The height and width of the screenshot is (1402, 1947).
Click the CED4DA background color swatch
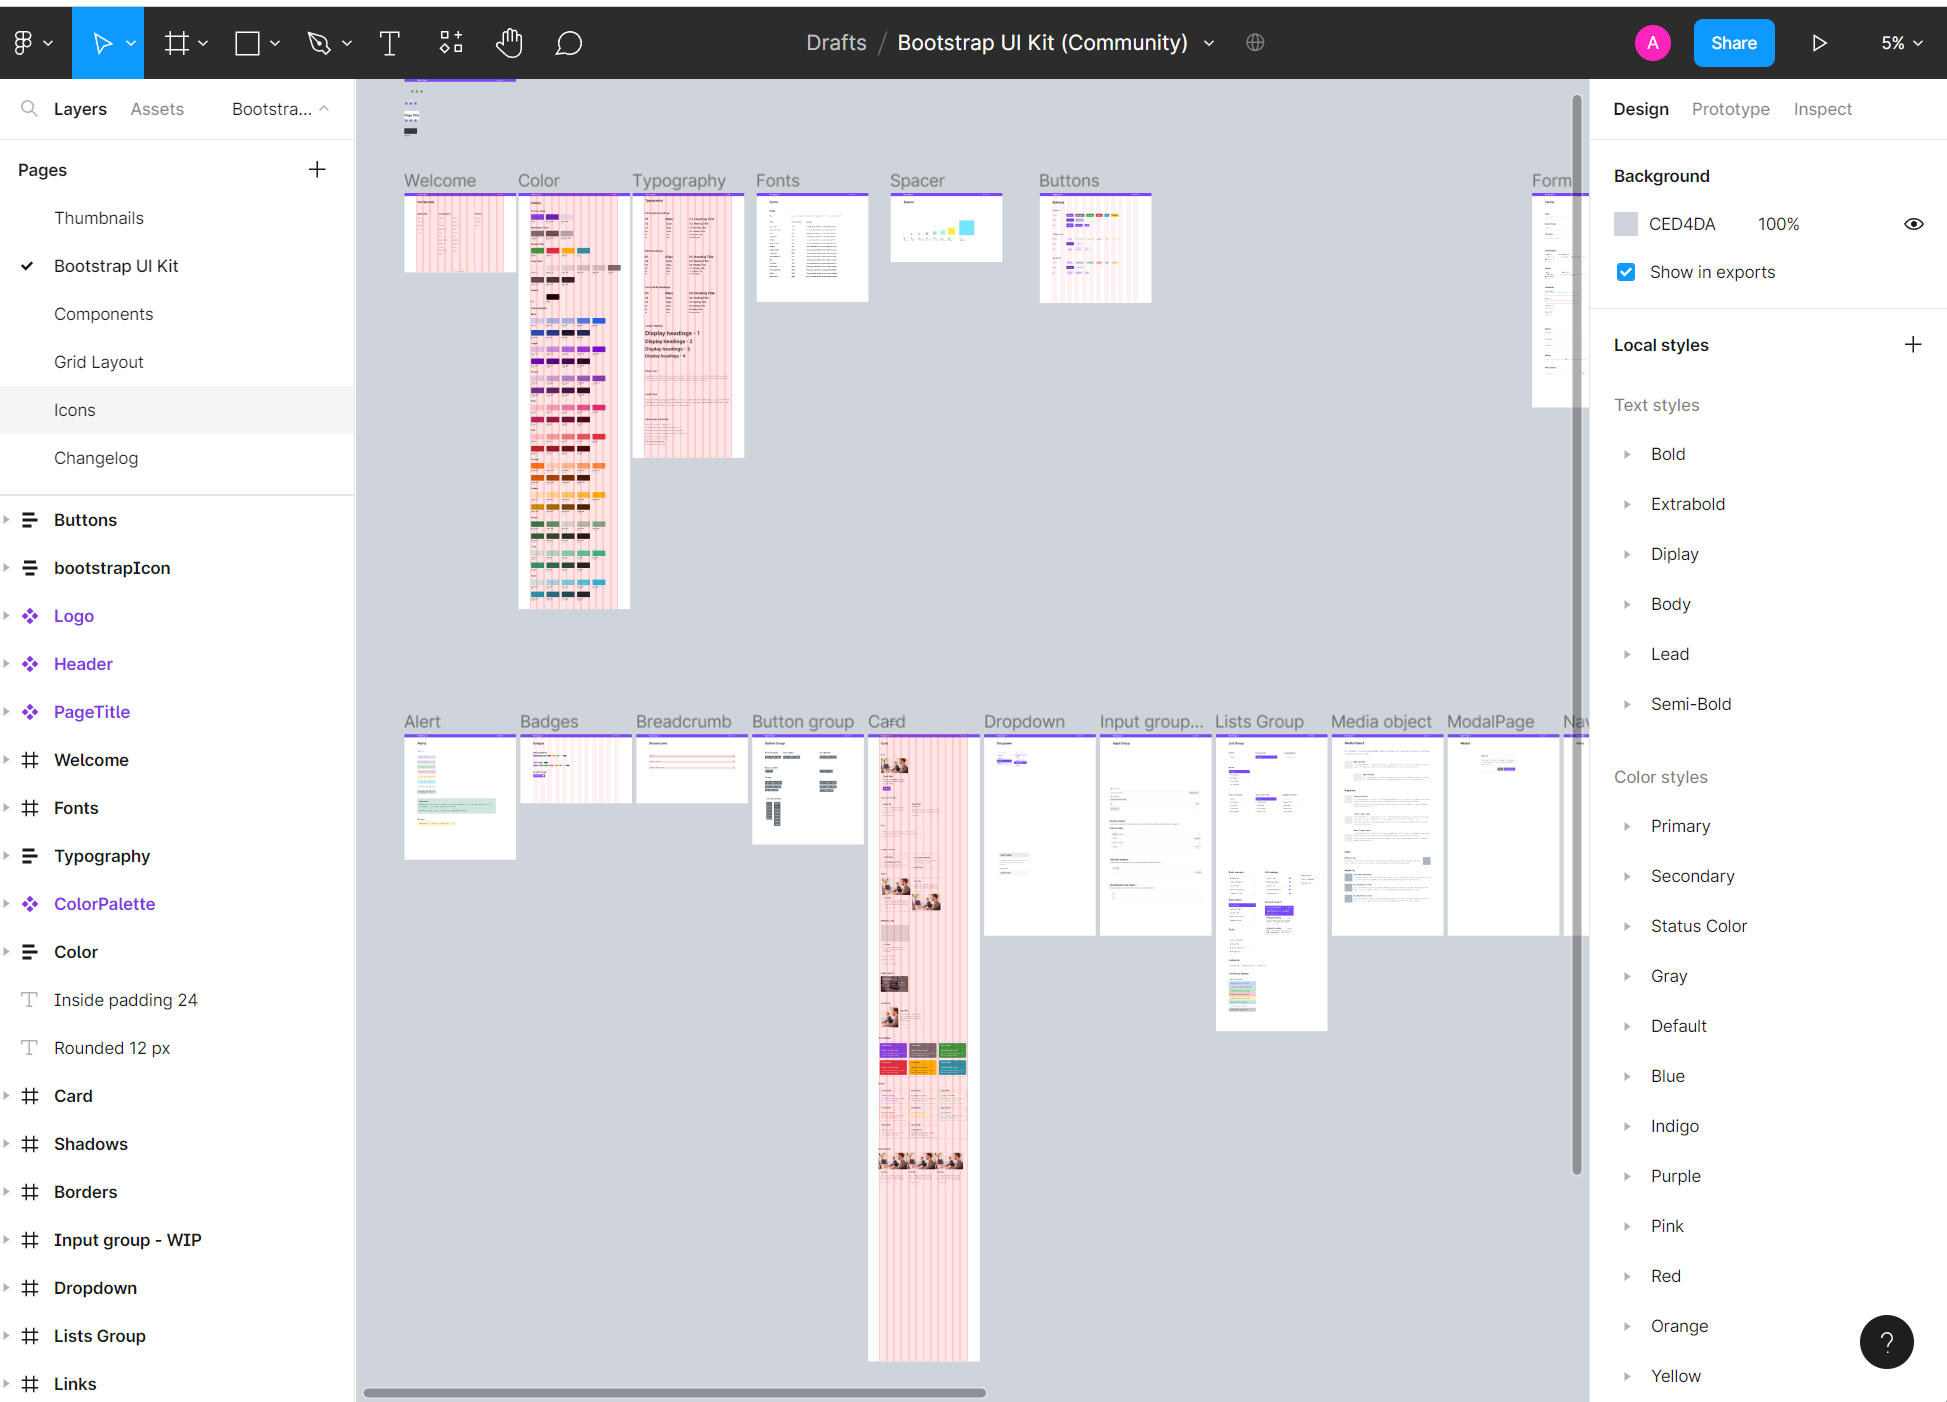(1626, 224)
